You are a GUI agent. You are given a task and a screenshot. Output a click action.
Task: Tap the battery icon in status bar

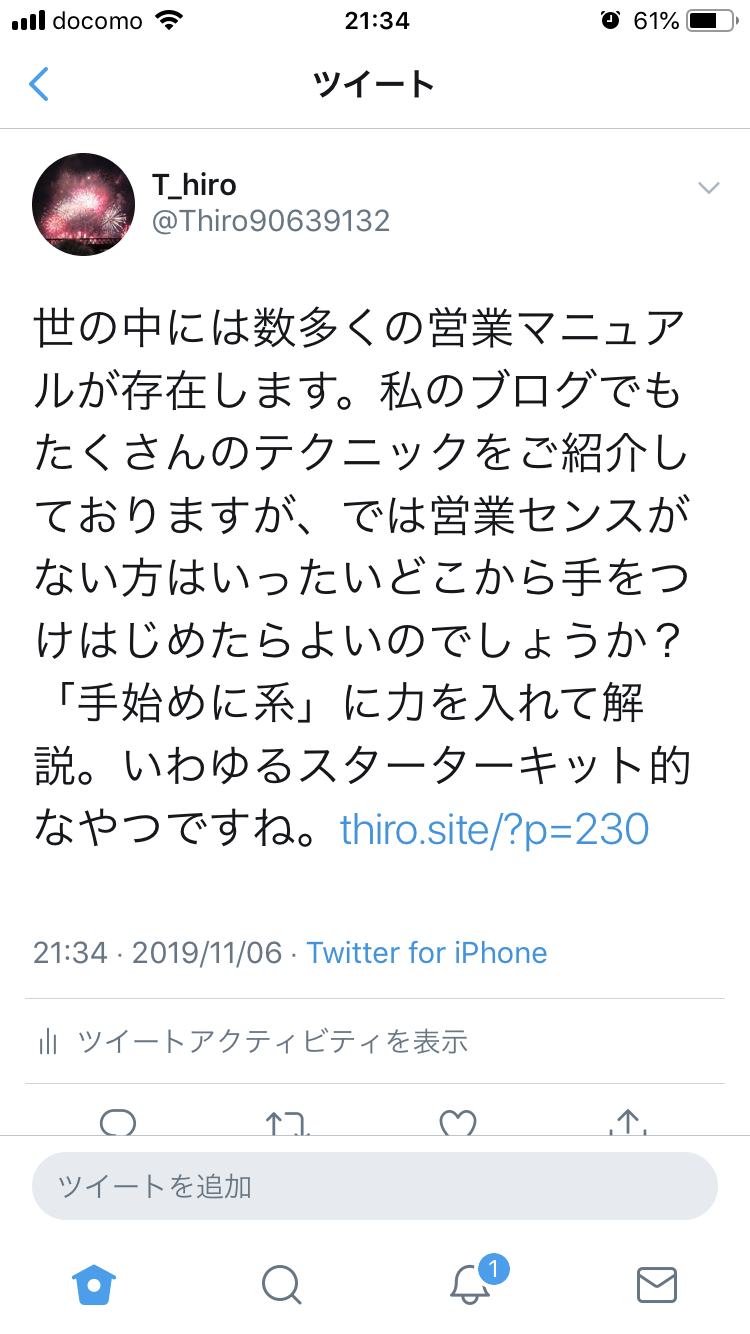tap(711, 20)
